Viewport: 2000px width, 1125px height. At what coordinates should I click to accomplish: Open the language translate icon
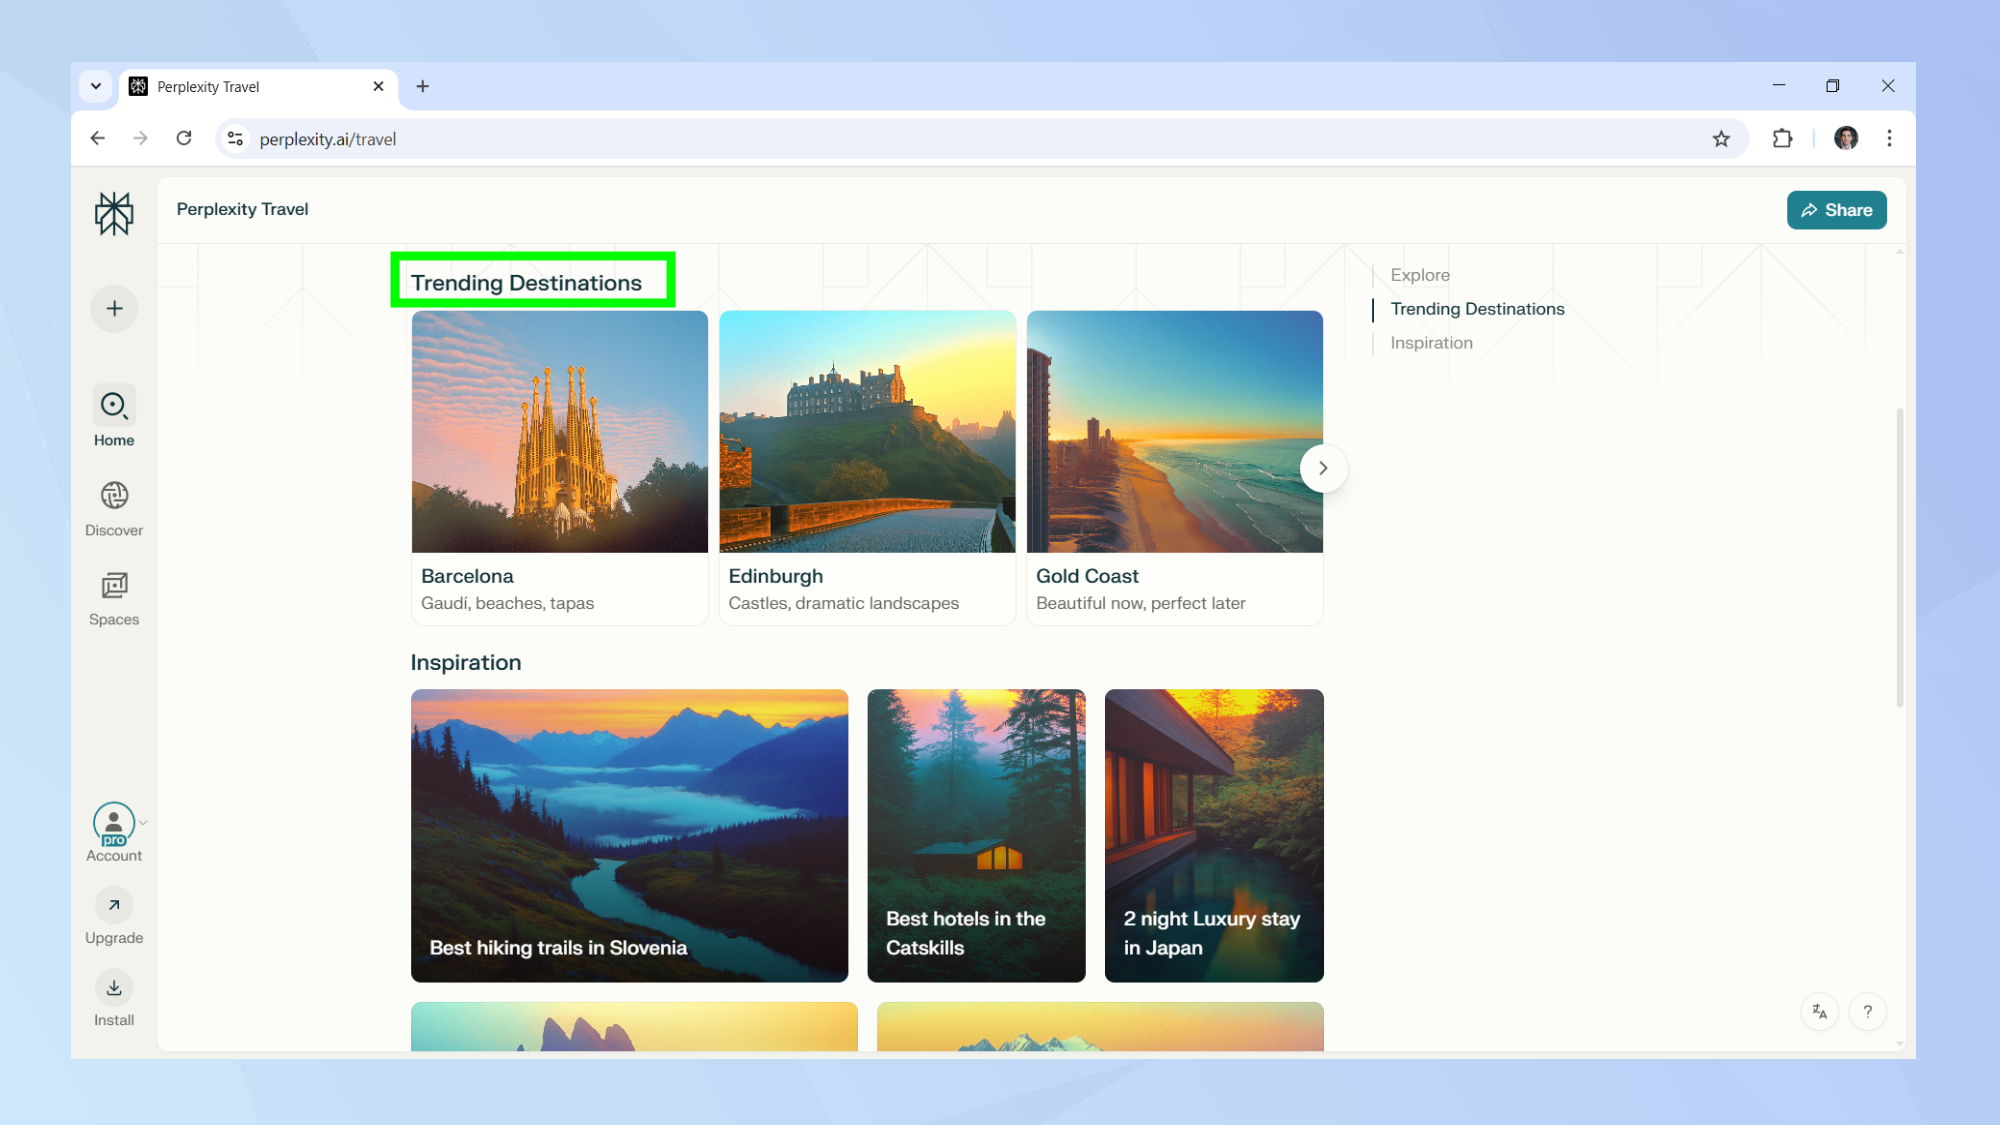pos(1820,1012)
